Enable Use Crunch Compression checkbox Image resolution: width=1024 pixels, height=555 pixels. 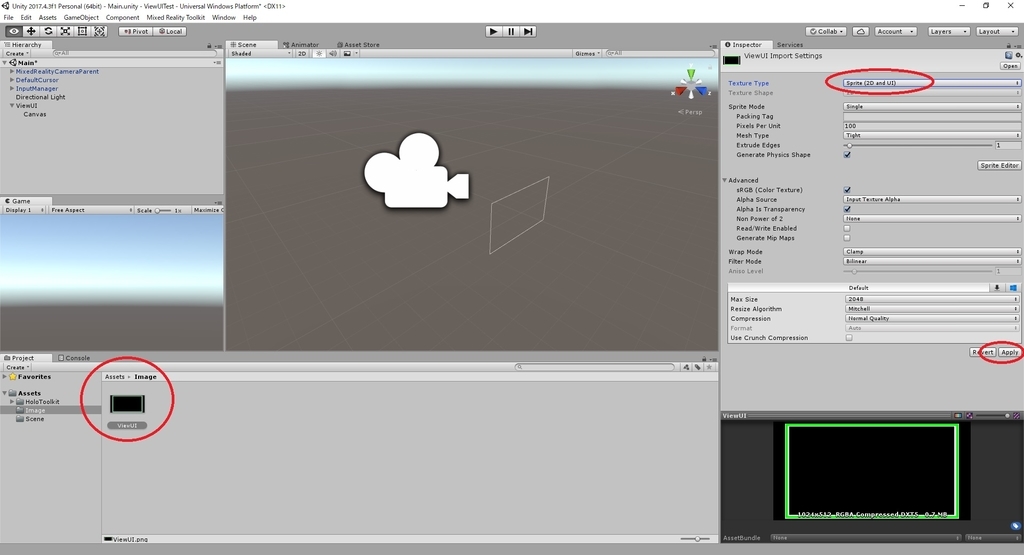pyautogui.click(x=849, y=338)
